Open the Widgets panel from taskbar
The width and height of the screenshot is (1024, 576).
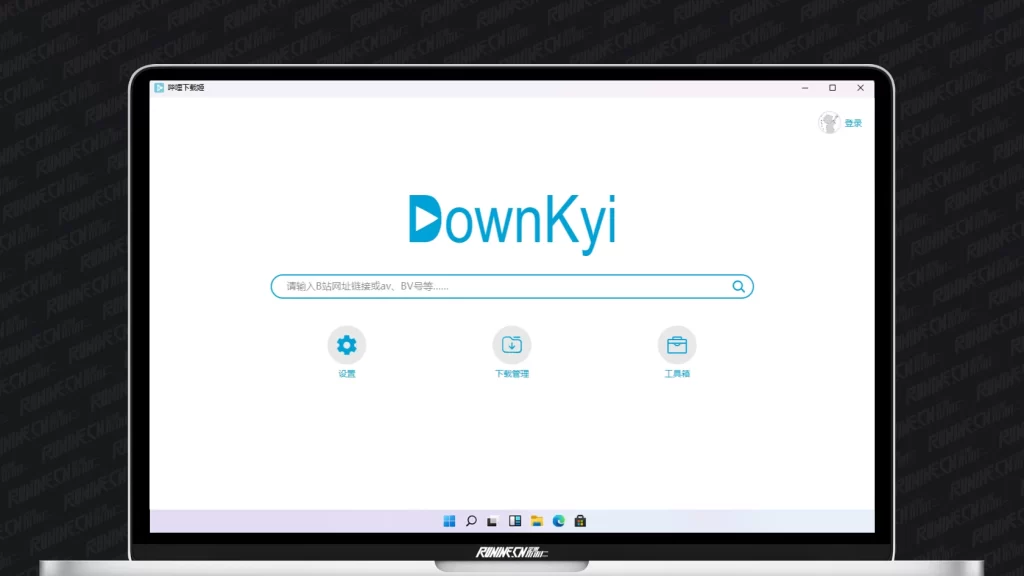515,521
